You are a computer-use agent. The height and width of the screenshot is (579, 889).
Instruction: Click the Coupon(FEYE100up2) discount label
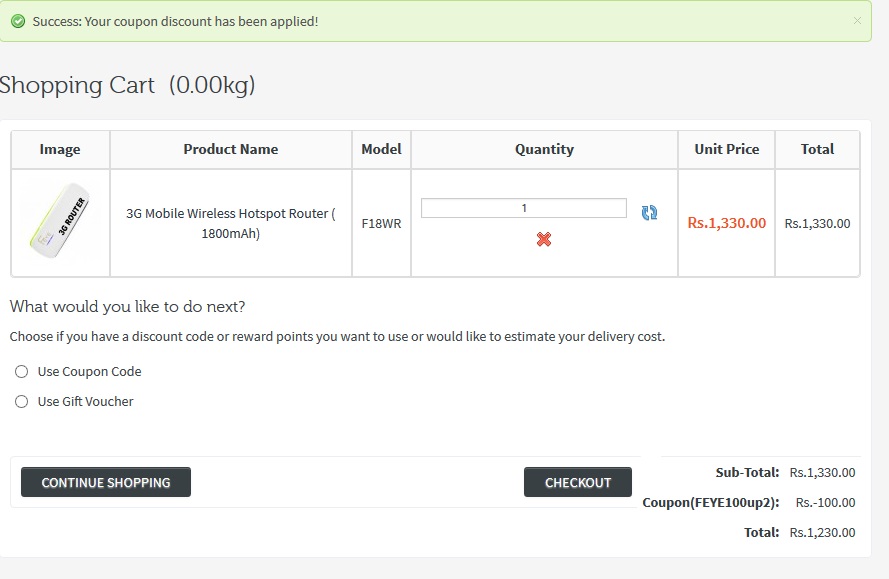coord(711,502)
